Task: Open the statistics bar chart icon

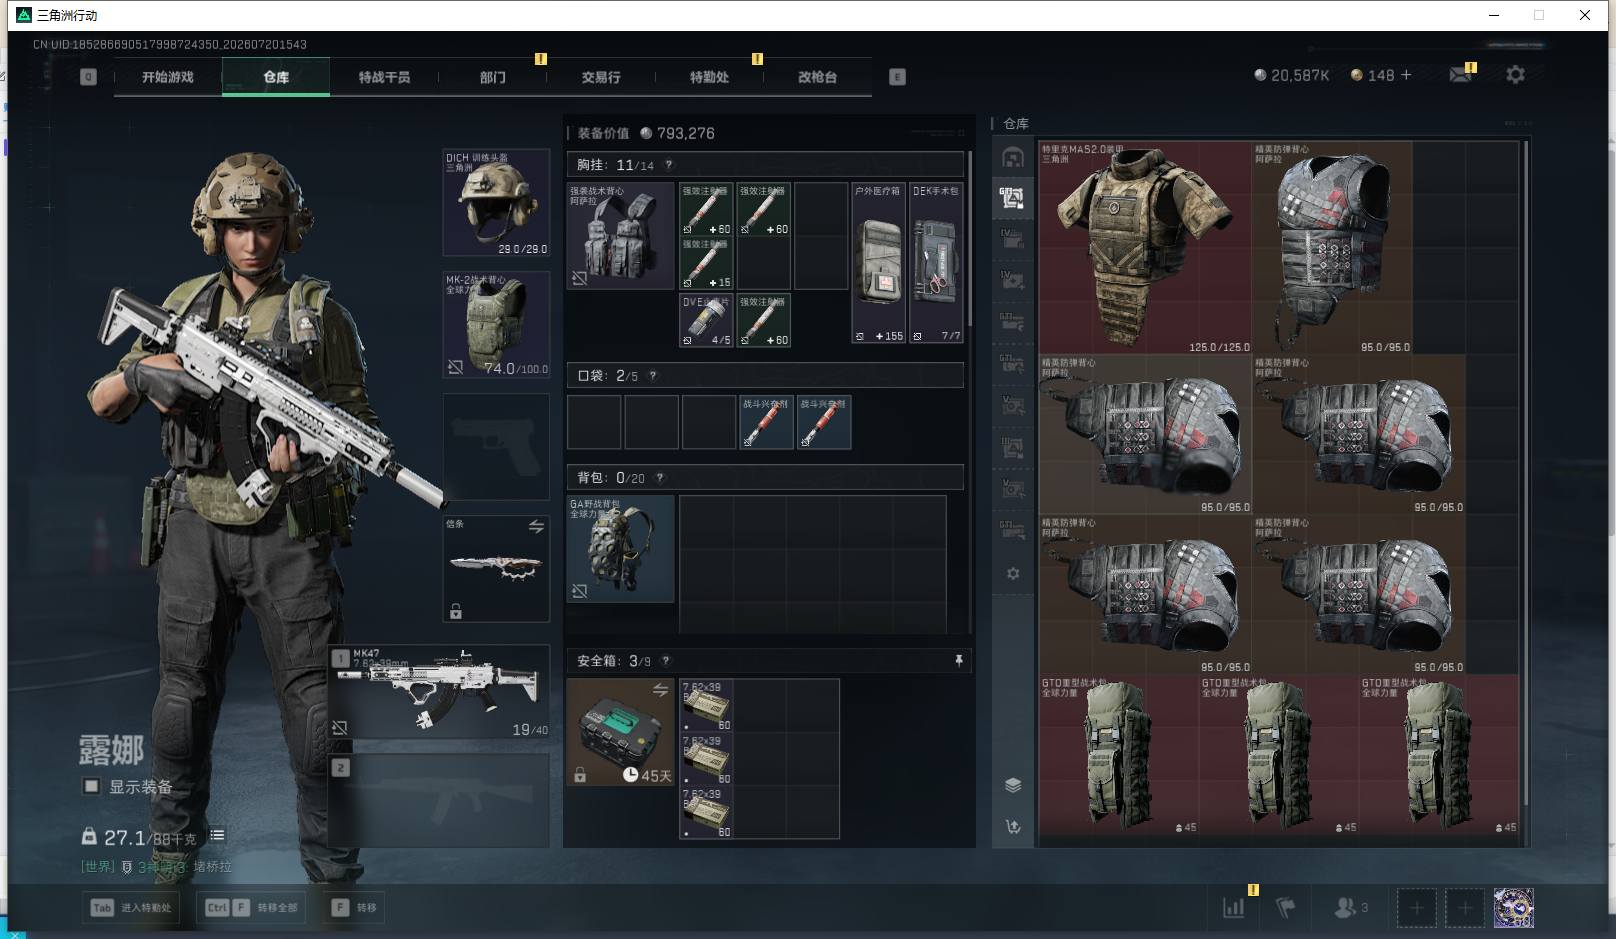Action: (x=1234, y=908)
